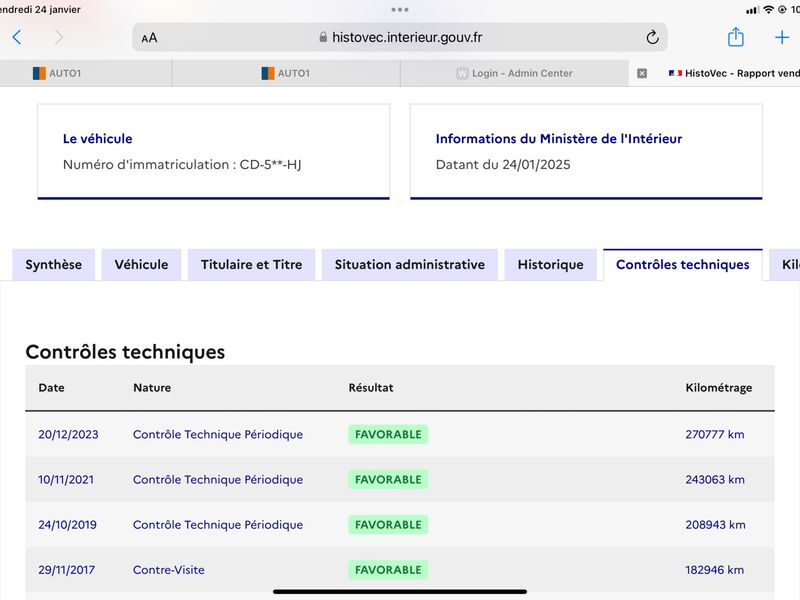This screenshot has width=800, height=600.
Task: Click the Résultat column header
Action: [371, 388]
